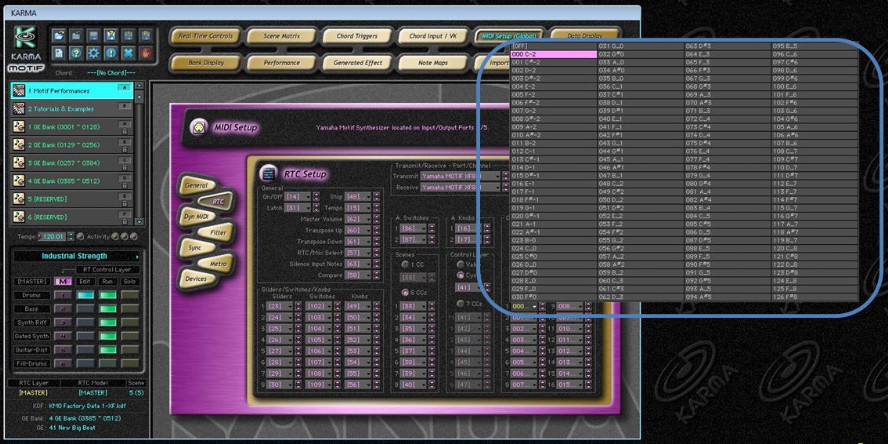Toggle the Run button for Bass module
Image resolution: width=888 pixels, height=444 pixels.
pyautogui.click(x=108, y=309)
